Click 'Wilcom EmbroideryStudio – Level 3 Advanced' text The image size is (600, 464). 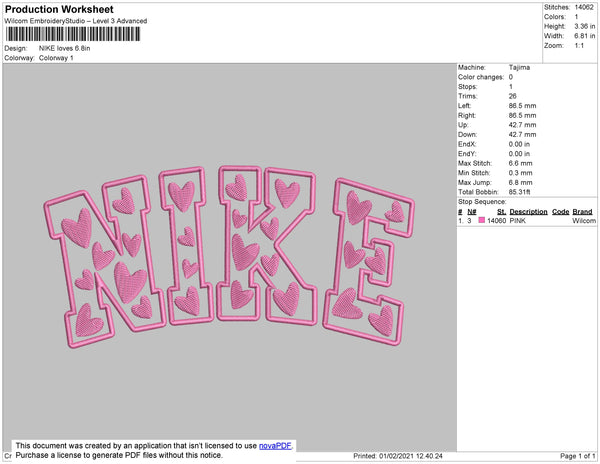point(76,21)
